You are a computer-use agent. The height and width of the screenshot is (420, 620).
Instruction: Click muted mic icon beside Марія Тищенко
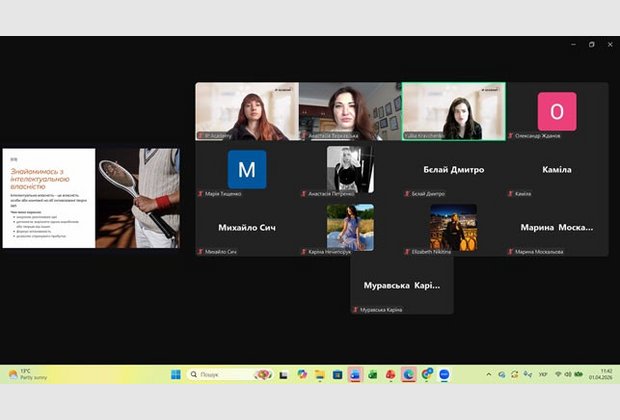tap(200, 194)
